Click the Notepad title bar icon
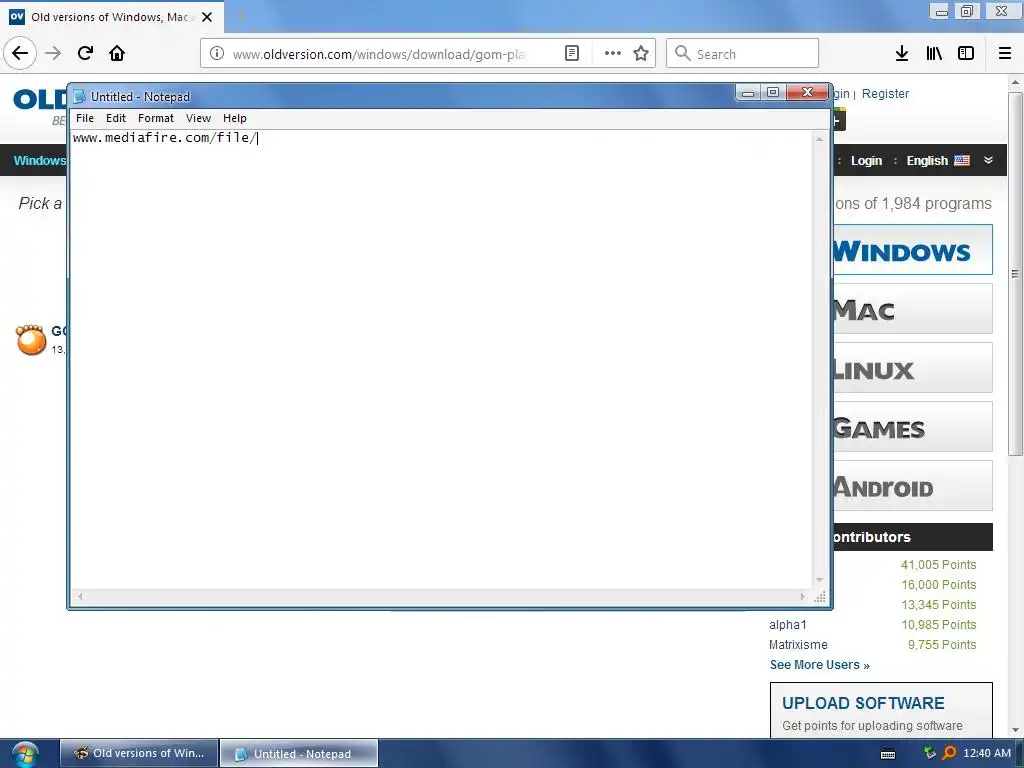Viewport: 1024px width, 768px height. (x=80, y=97)
